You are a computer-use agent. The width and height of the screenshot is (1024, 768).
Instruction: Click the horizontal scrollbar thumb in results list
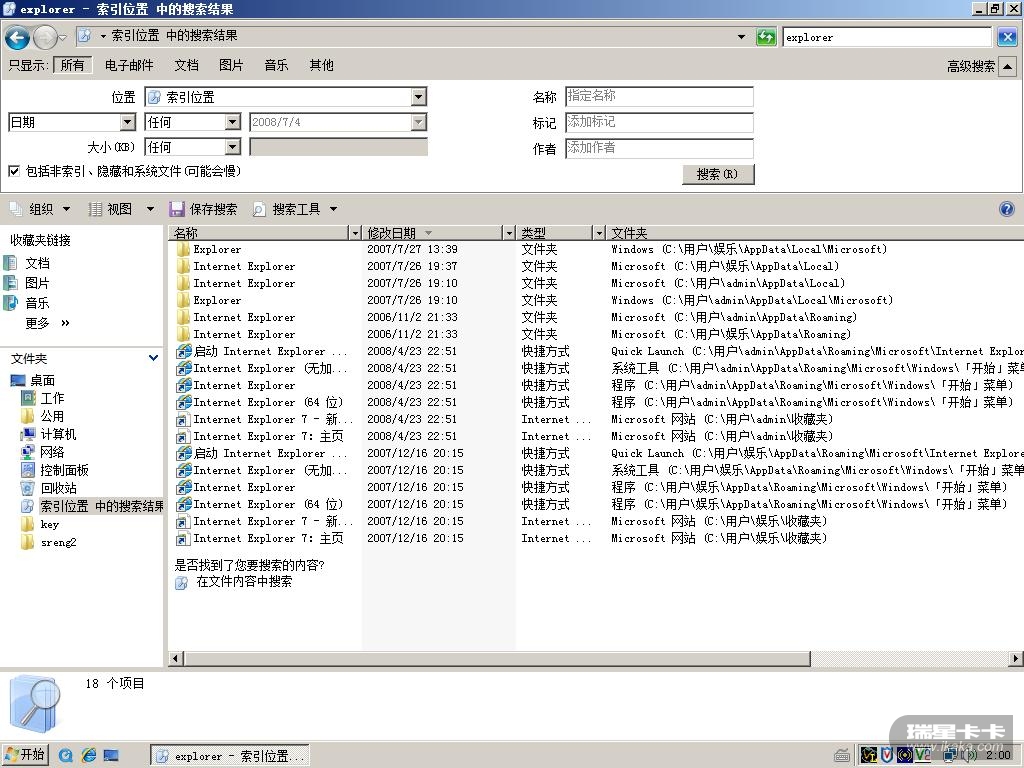click(496, 658)
